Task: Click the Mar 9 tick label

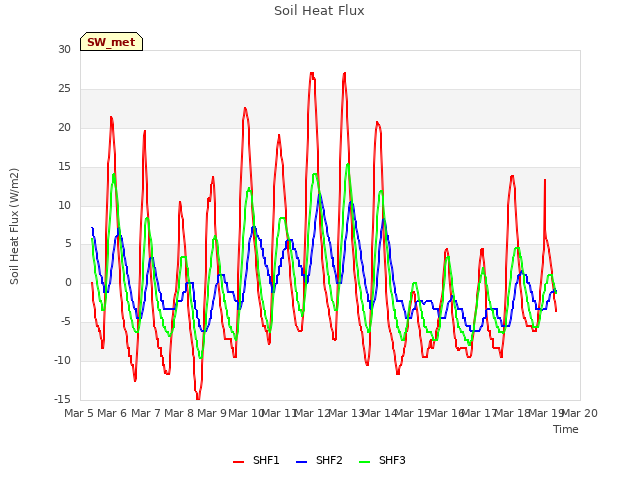Action: [x=212, y=413]
